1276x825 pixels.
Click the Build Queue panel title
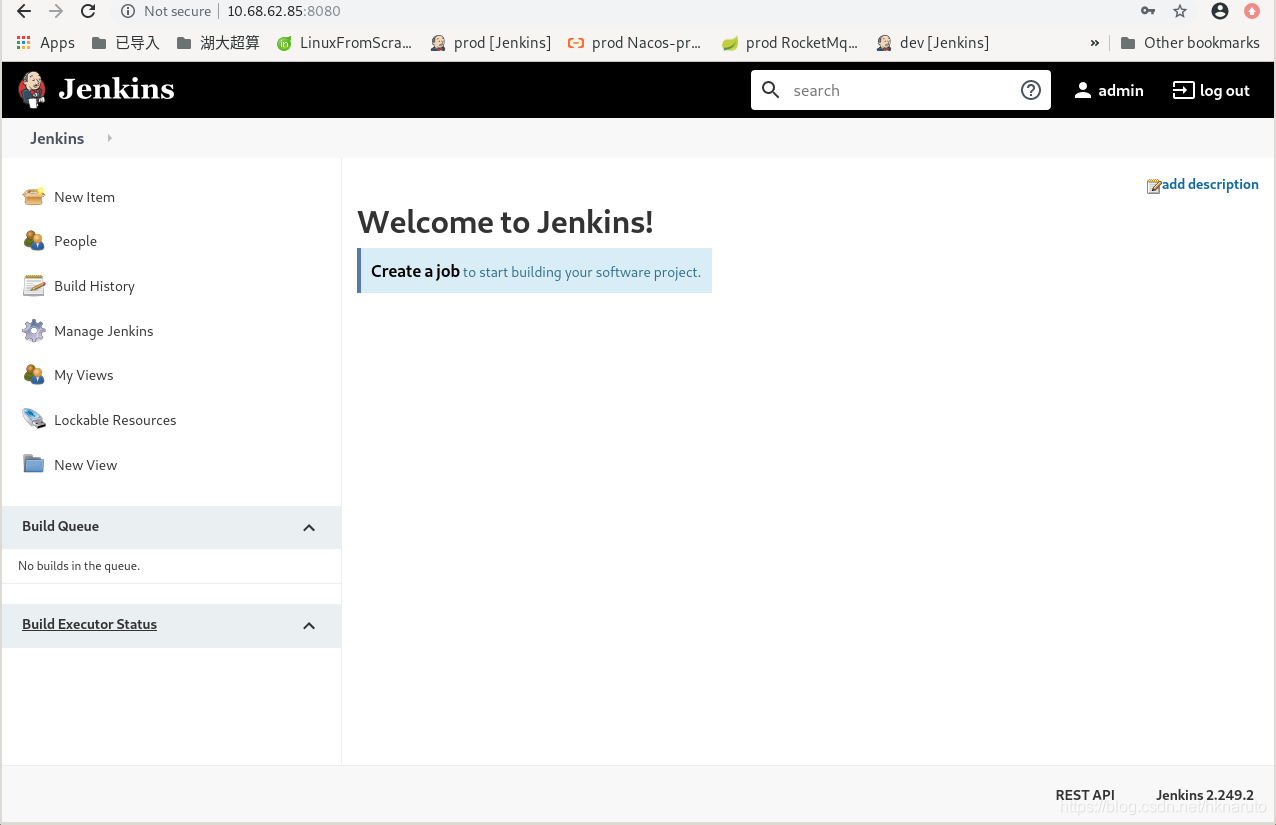click(60, 526)
